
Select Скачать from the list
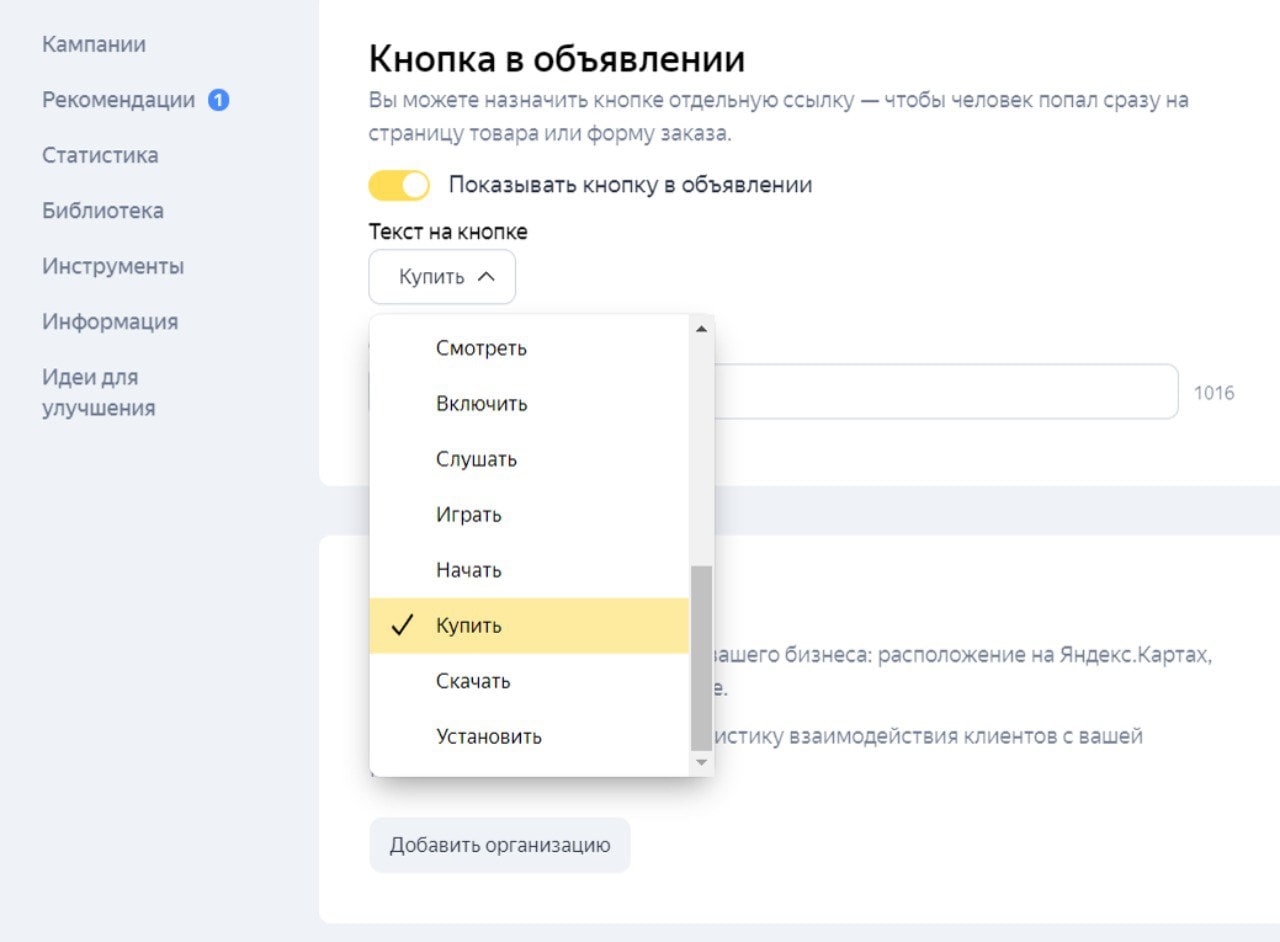coord(473,682)
